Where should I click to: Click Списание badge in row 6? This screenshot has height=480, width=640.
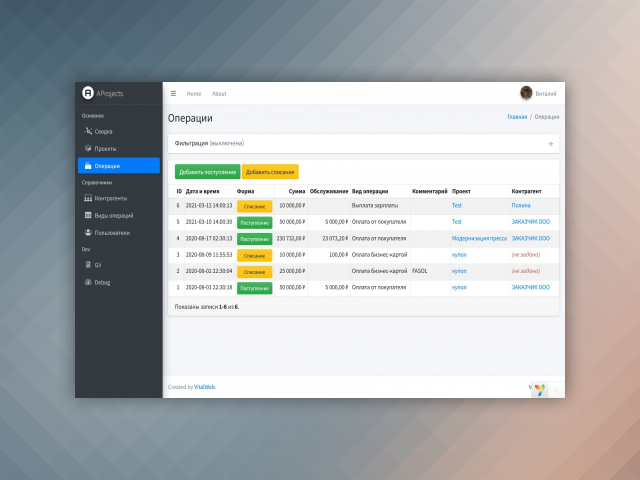coord(254,207)
